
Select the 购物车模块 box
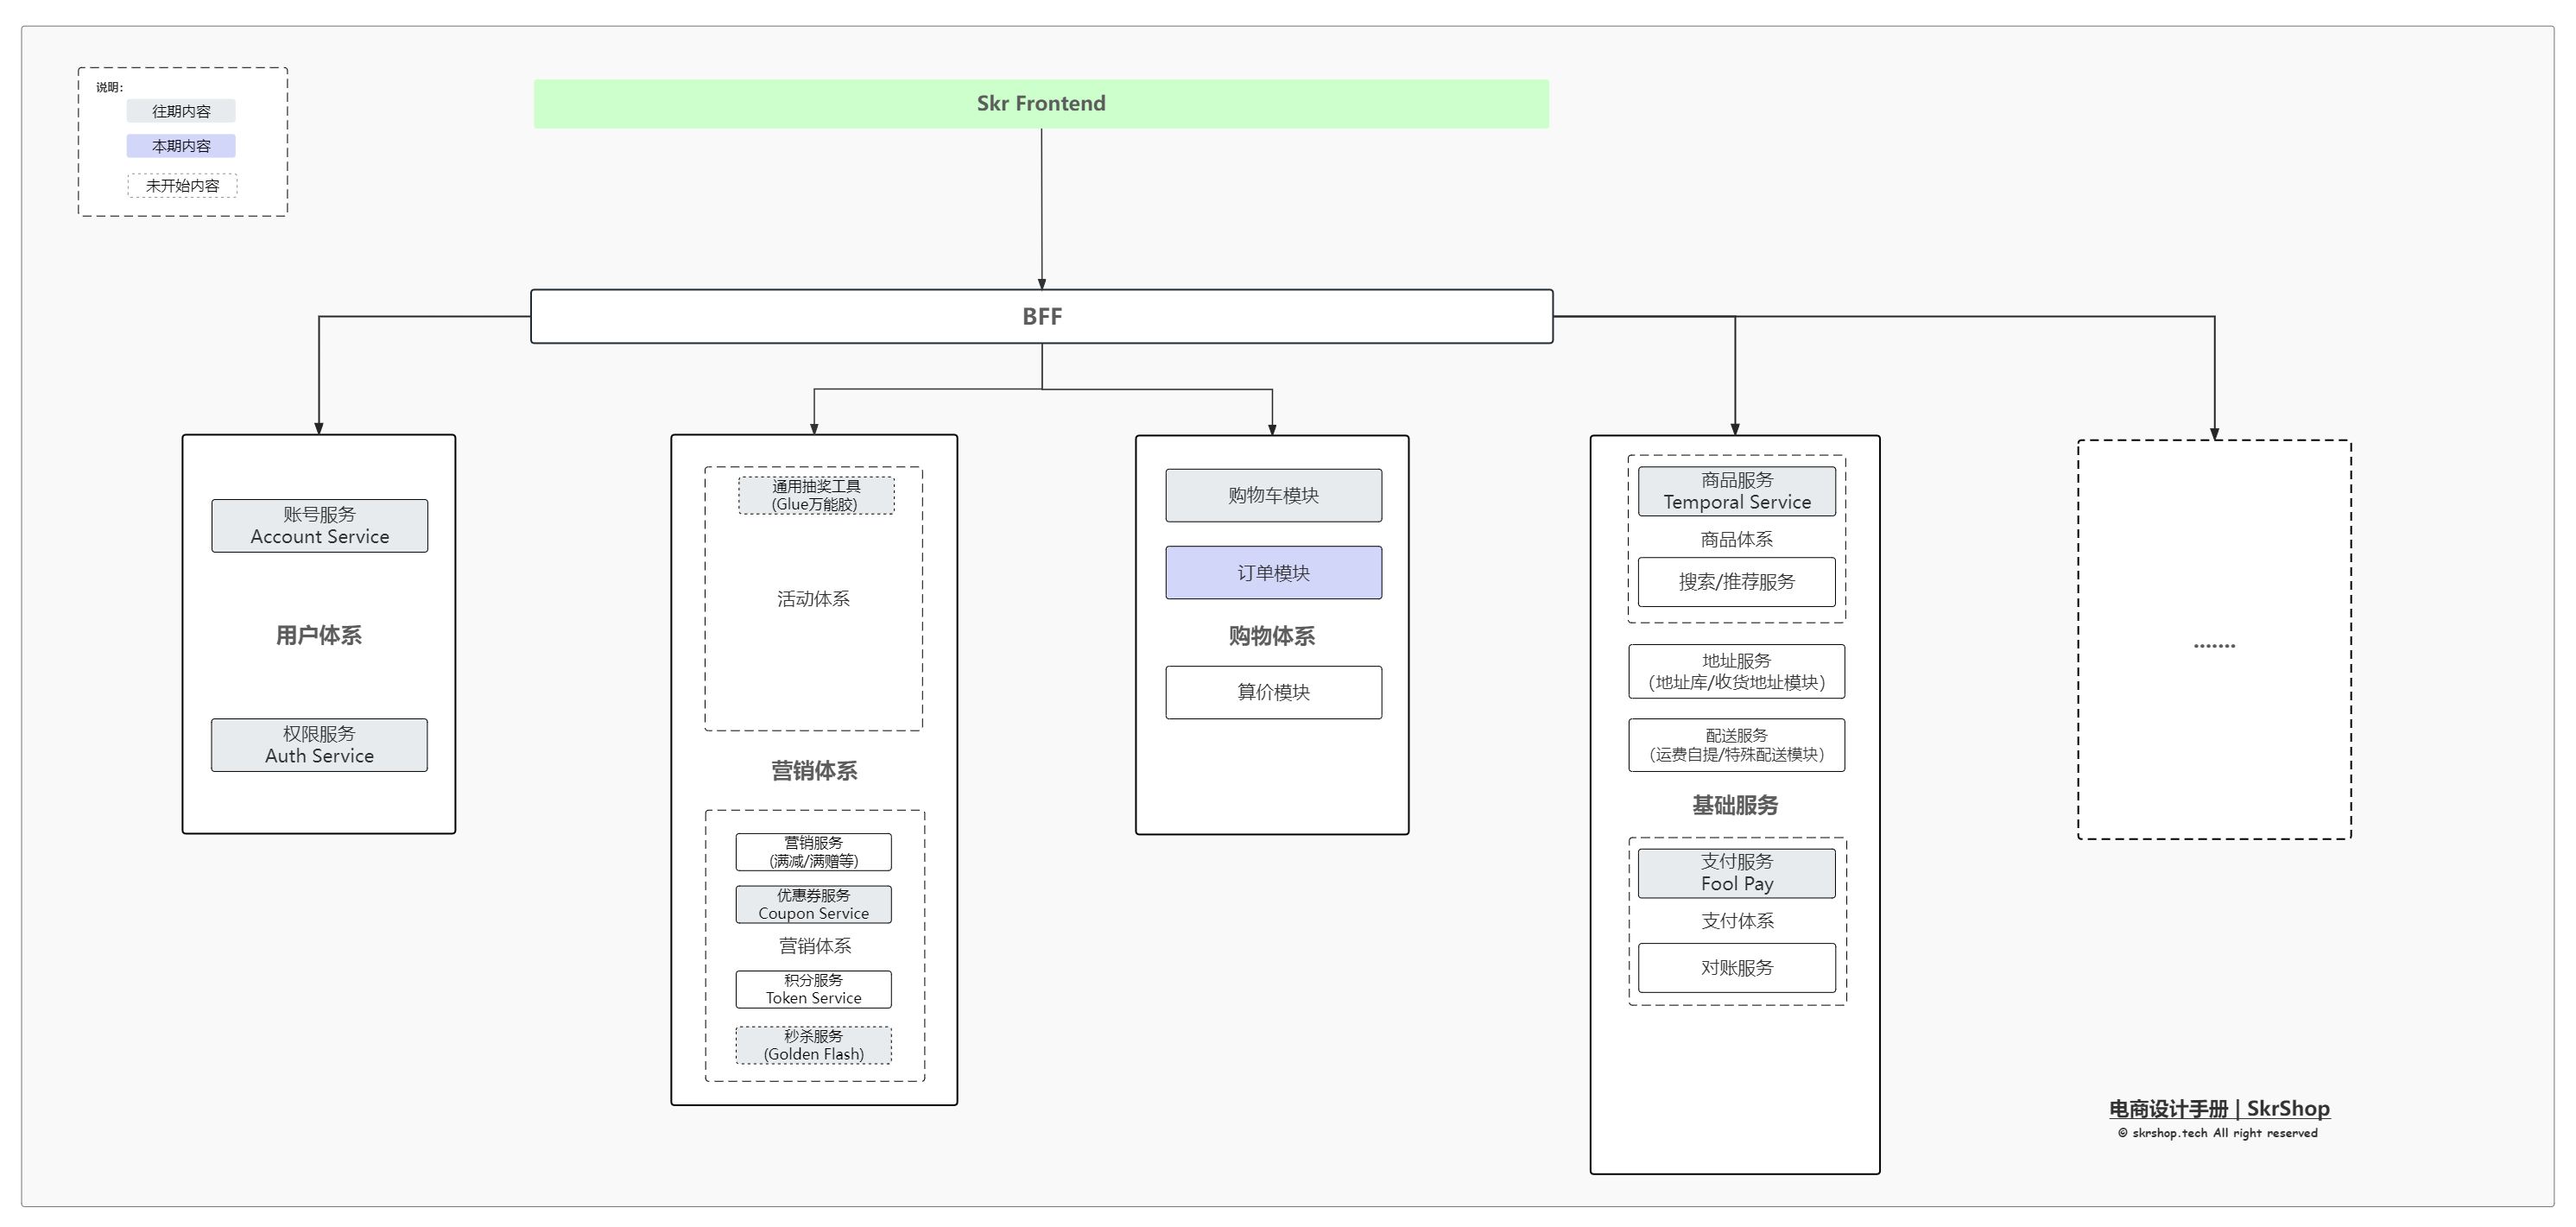click(1273, 495)
